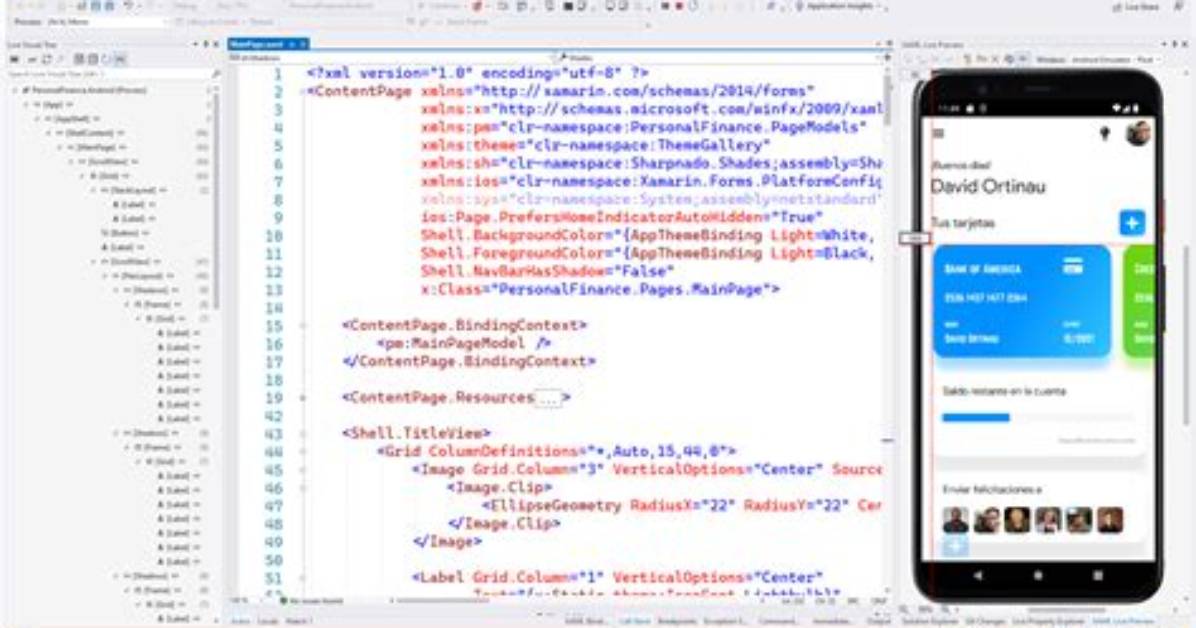This screenshot has height=628, width=1196.
Task: Open the Call Stack tab
Action: coord(635,621)
